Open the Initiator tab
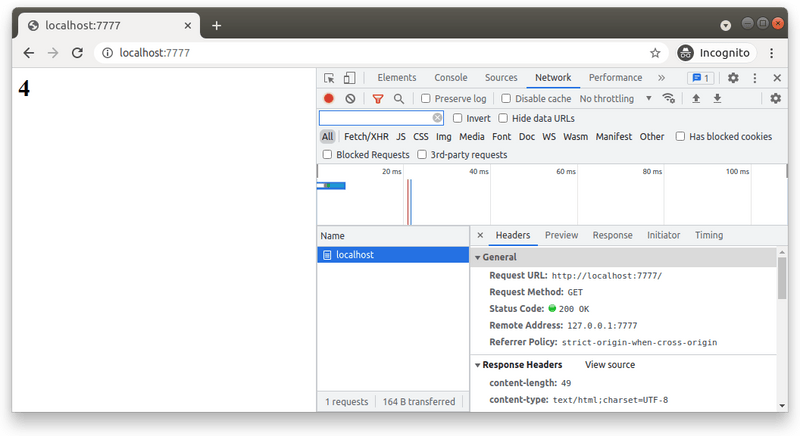Screen dimensions: 800x436 [x=663, y=235]
